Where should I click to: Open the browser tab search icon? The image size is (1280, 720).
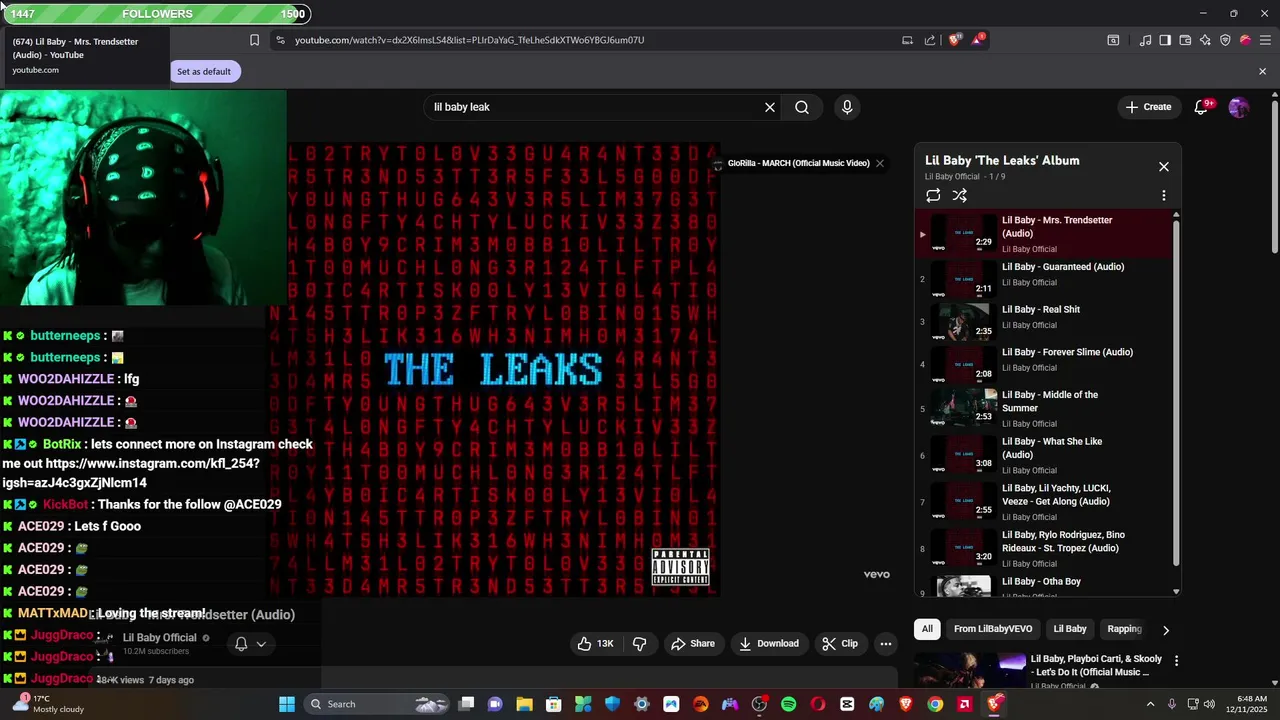1113,40
